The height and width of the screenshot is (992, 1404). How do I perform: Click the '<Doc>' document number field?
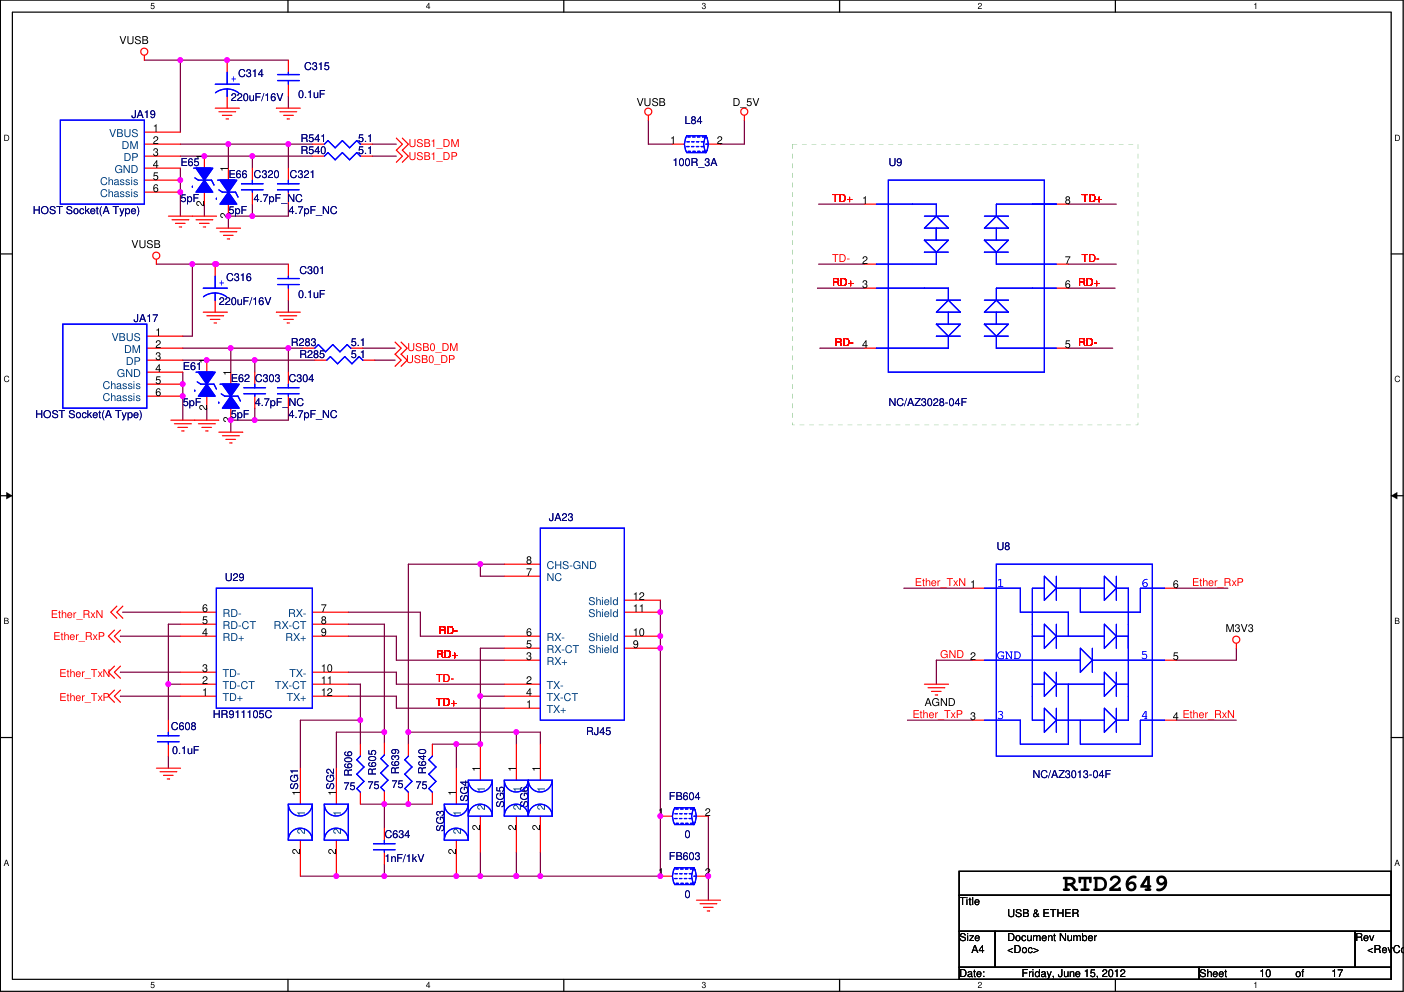(1023, 950)
